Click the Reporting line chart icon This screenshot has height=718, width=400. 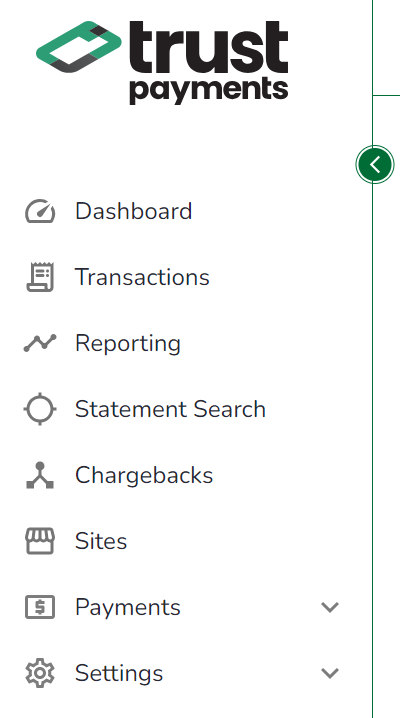pos(40,343)
